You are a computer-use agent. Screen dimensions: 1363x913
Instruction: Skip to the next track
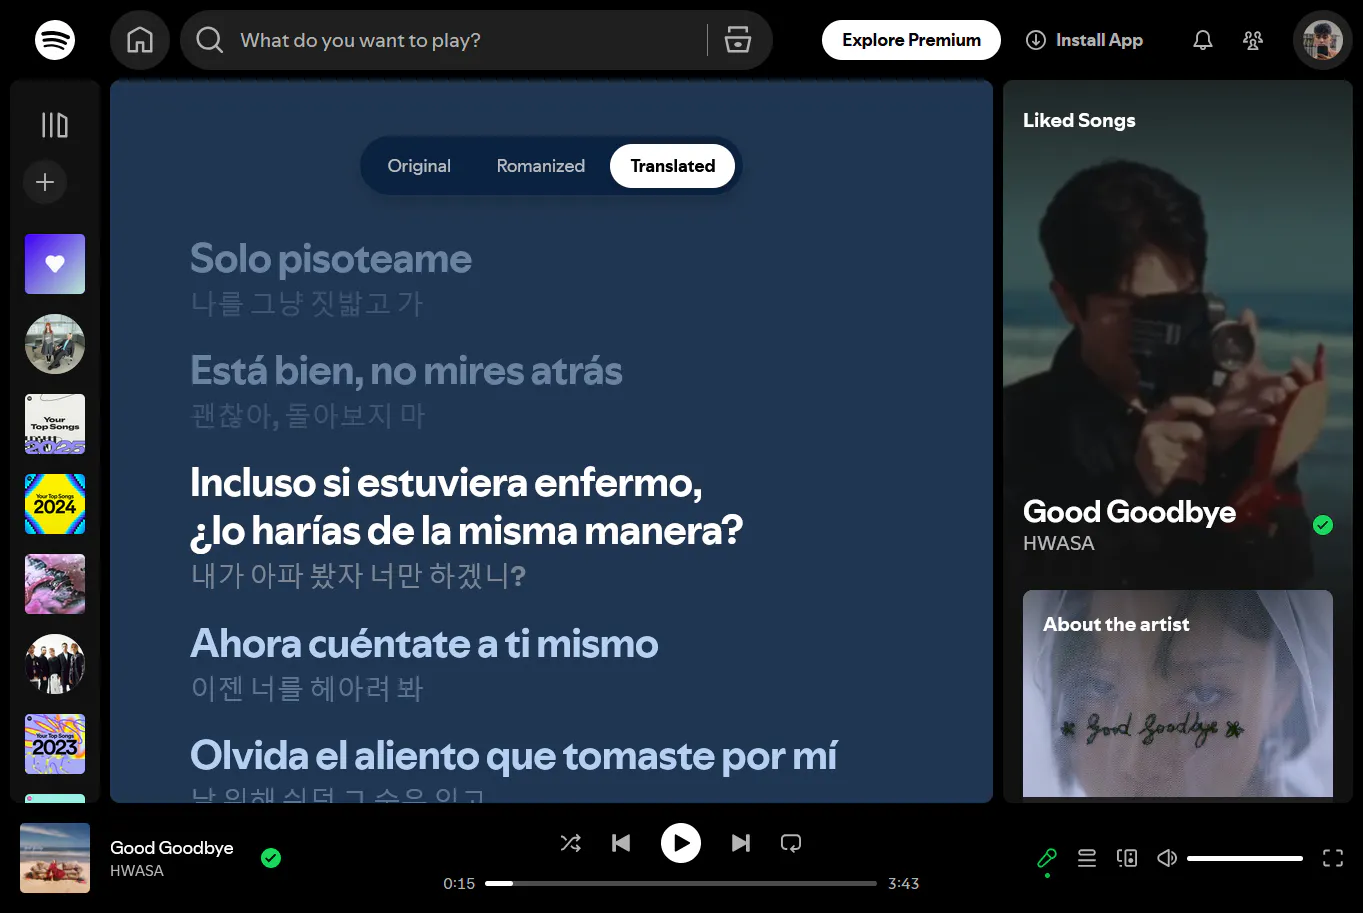pos(741,843)
